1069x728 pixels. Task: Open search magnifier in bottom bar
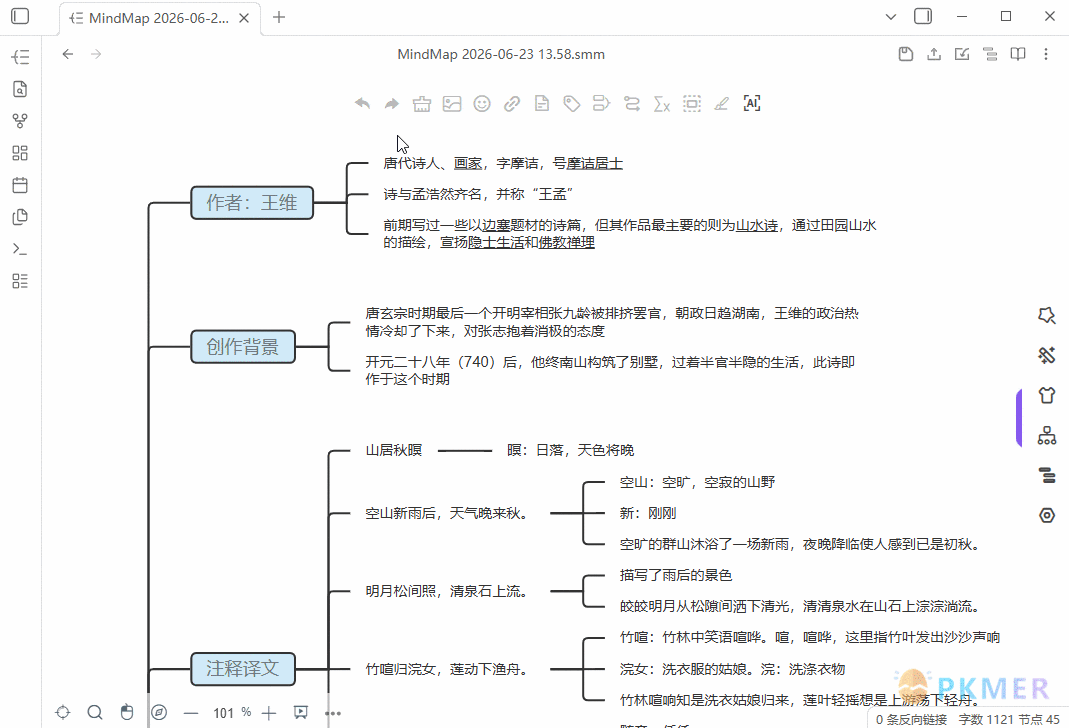pyautogui.click(x=95, y=712)
